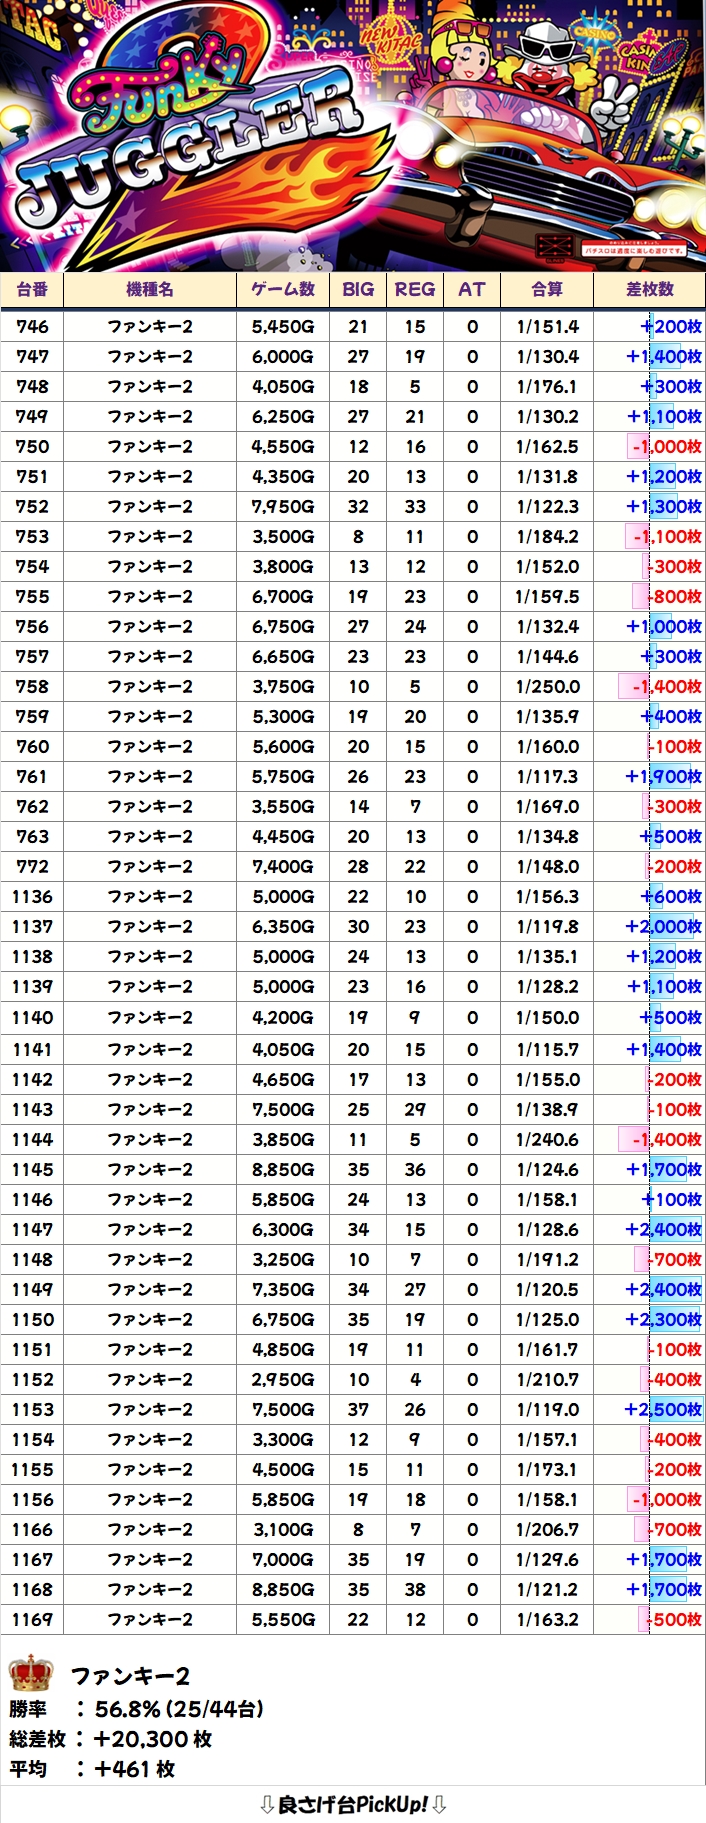Click the small warning badge in banner corner
The image size is (706, 1823).
552,246
